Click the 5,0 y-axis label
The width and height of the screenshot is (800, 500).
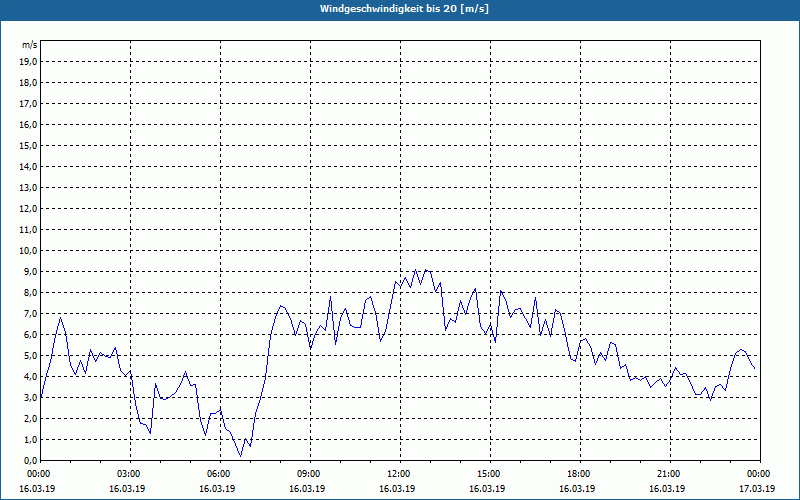pos(31,355)
